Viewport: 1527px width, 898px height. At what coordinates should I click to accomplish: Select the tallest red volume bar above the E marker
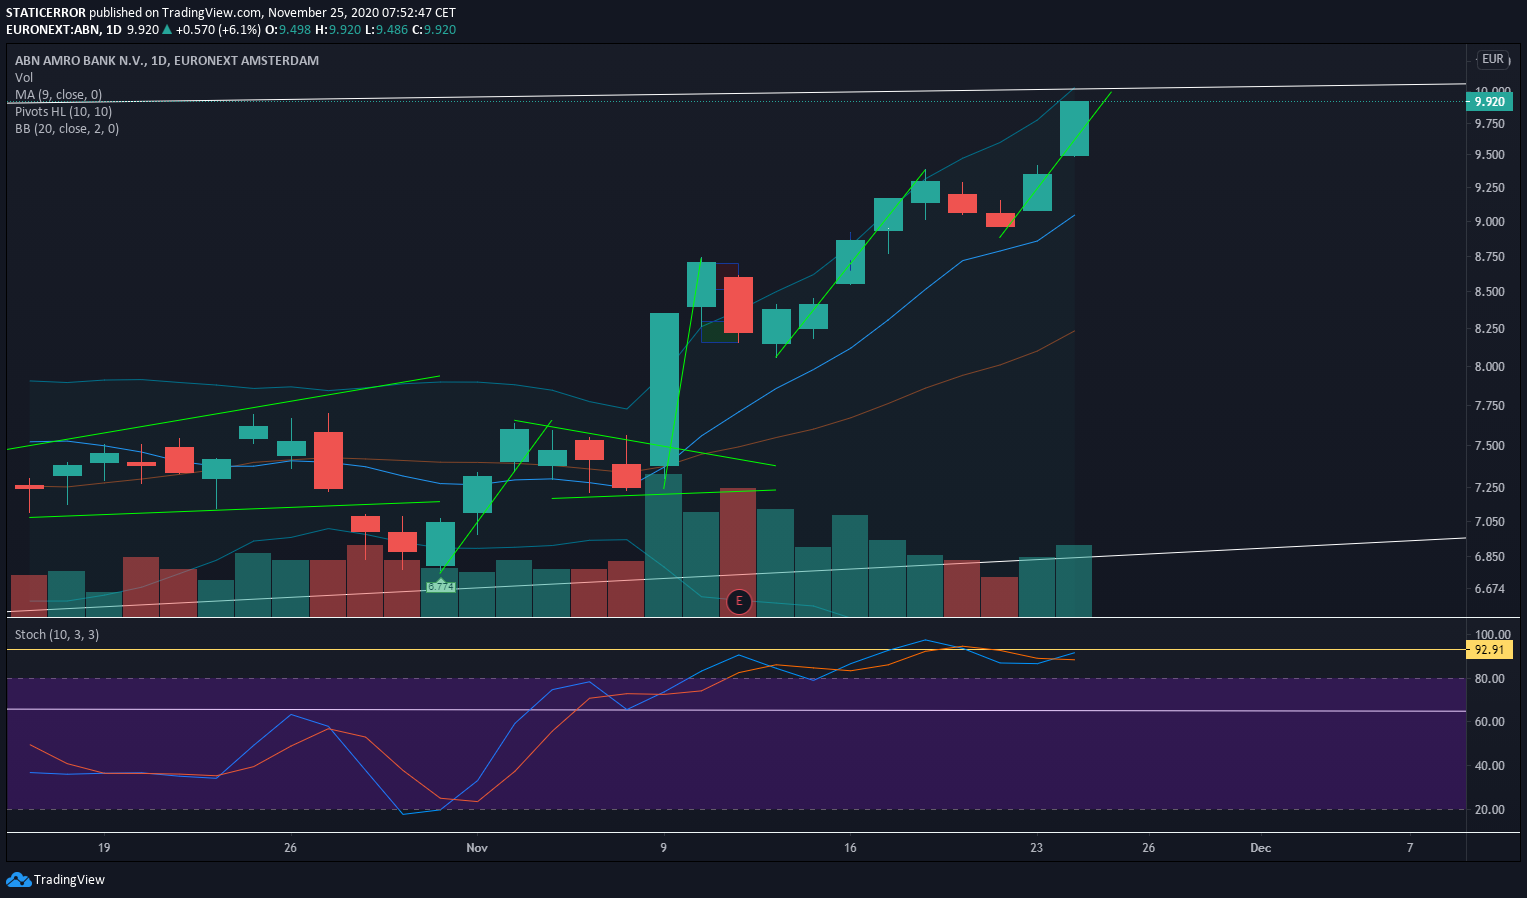pos(738,552)
